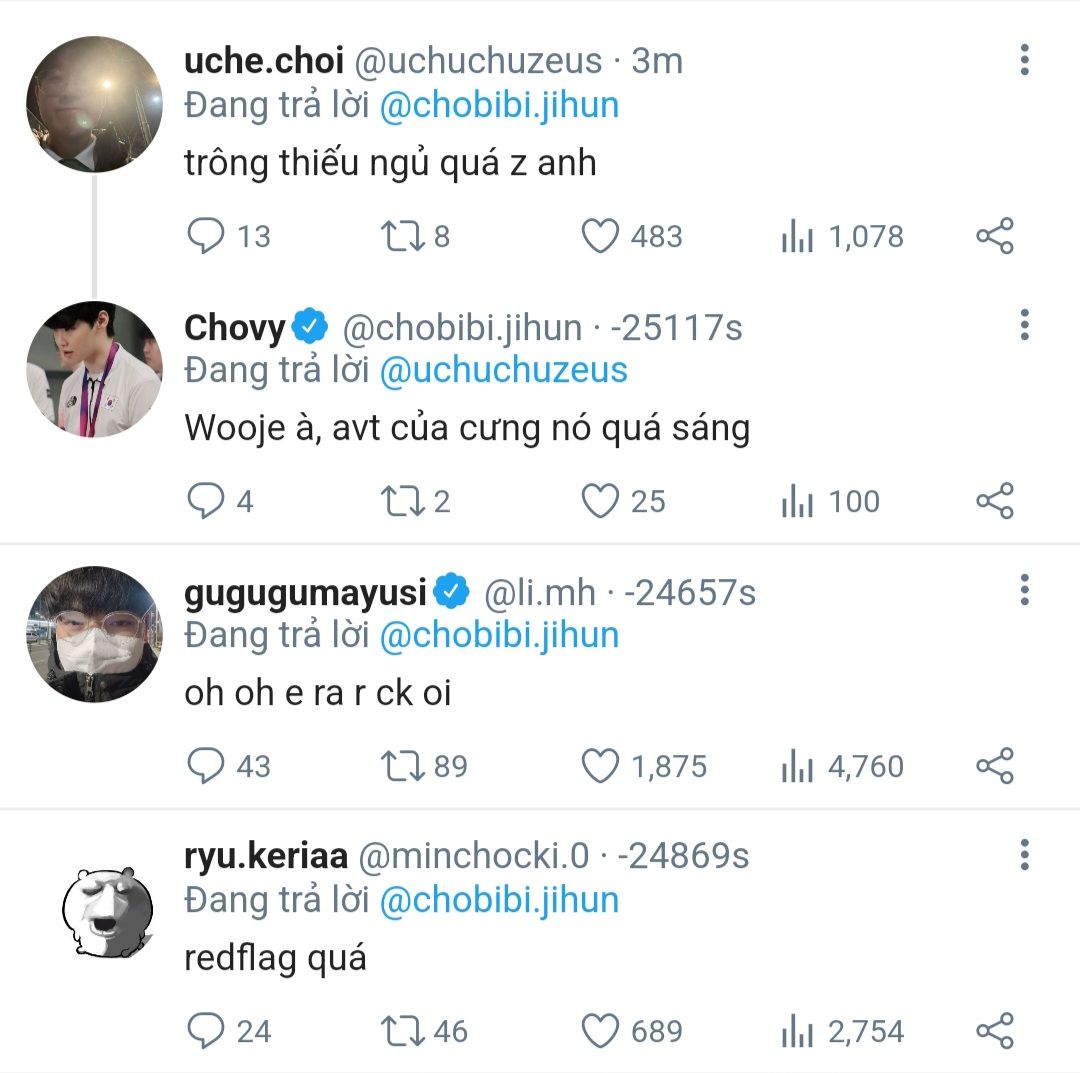Screen dimensions: 1080x1073
Task: Open @chobibi.jihun mention in ryu.keriaa's reply
Action: [499, 900]
